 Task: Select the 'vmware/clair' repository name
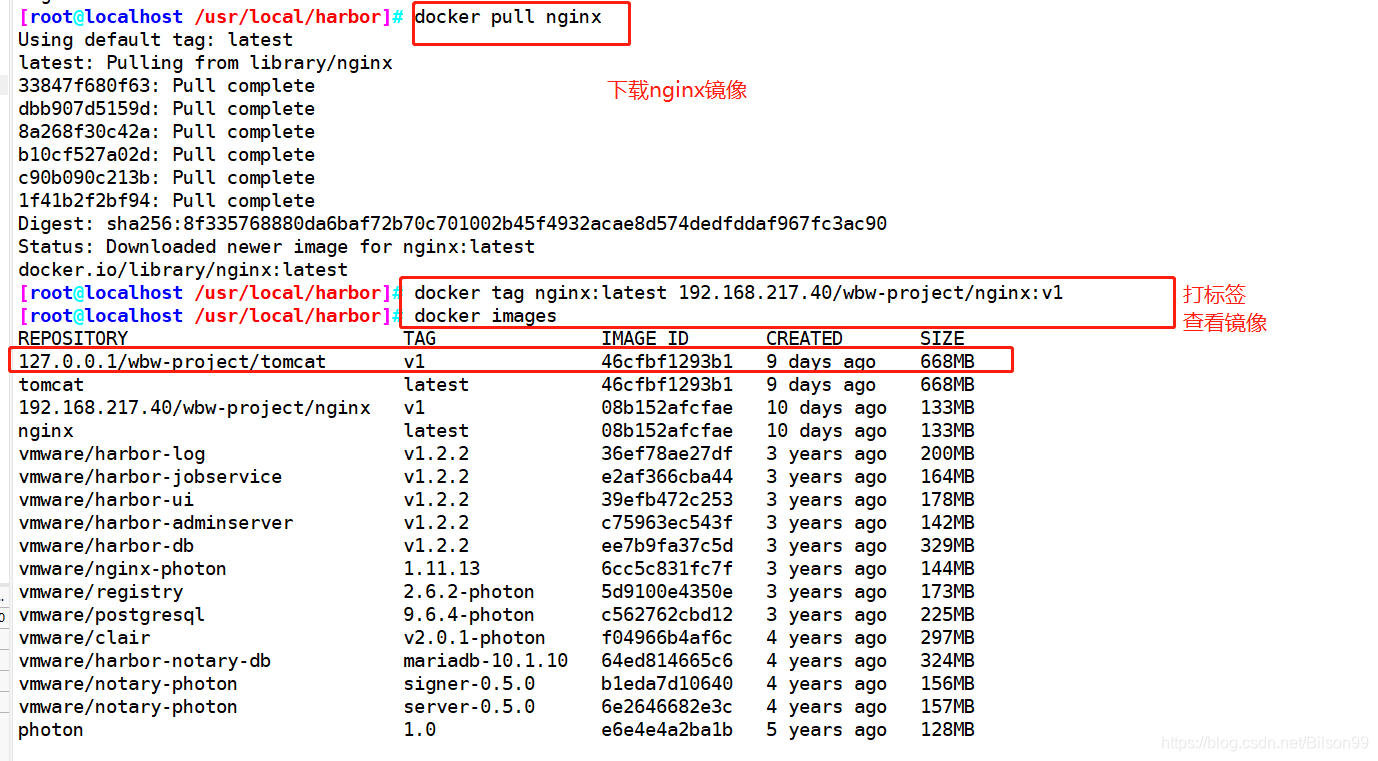pyautogui.click(x=84, y=638)
